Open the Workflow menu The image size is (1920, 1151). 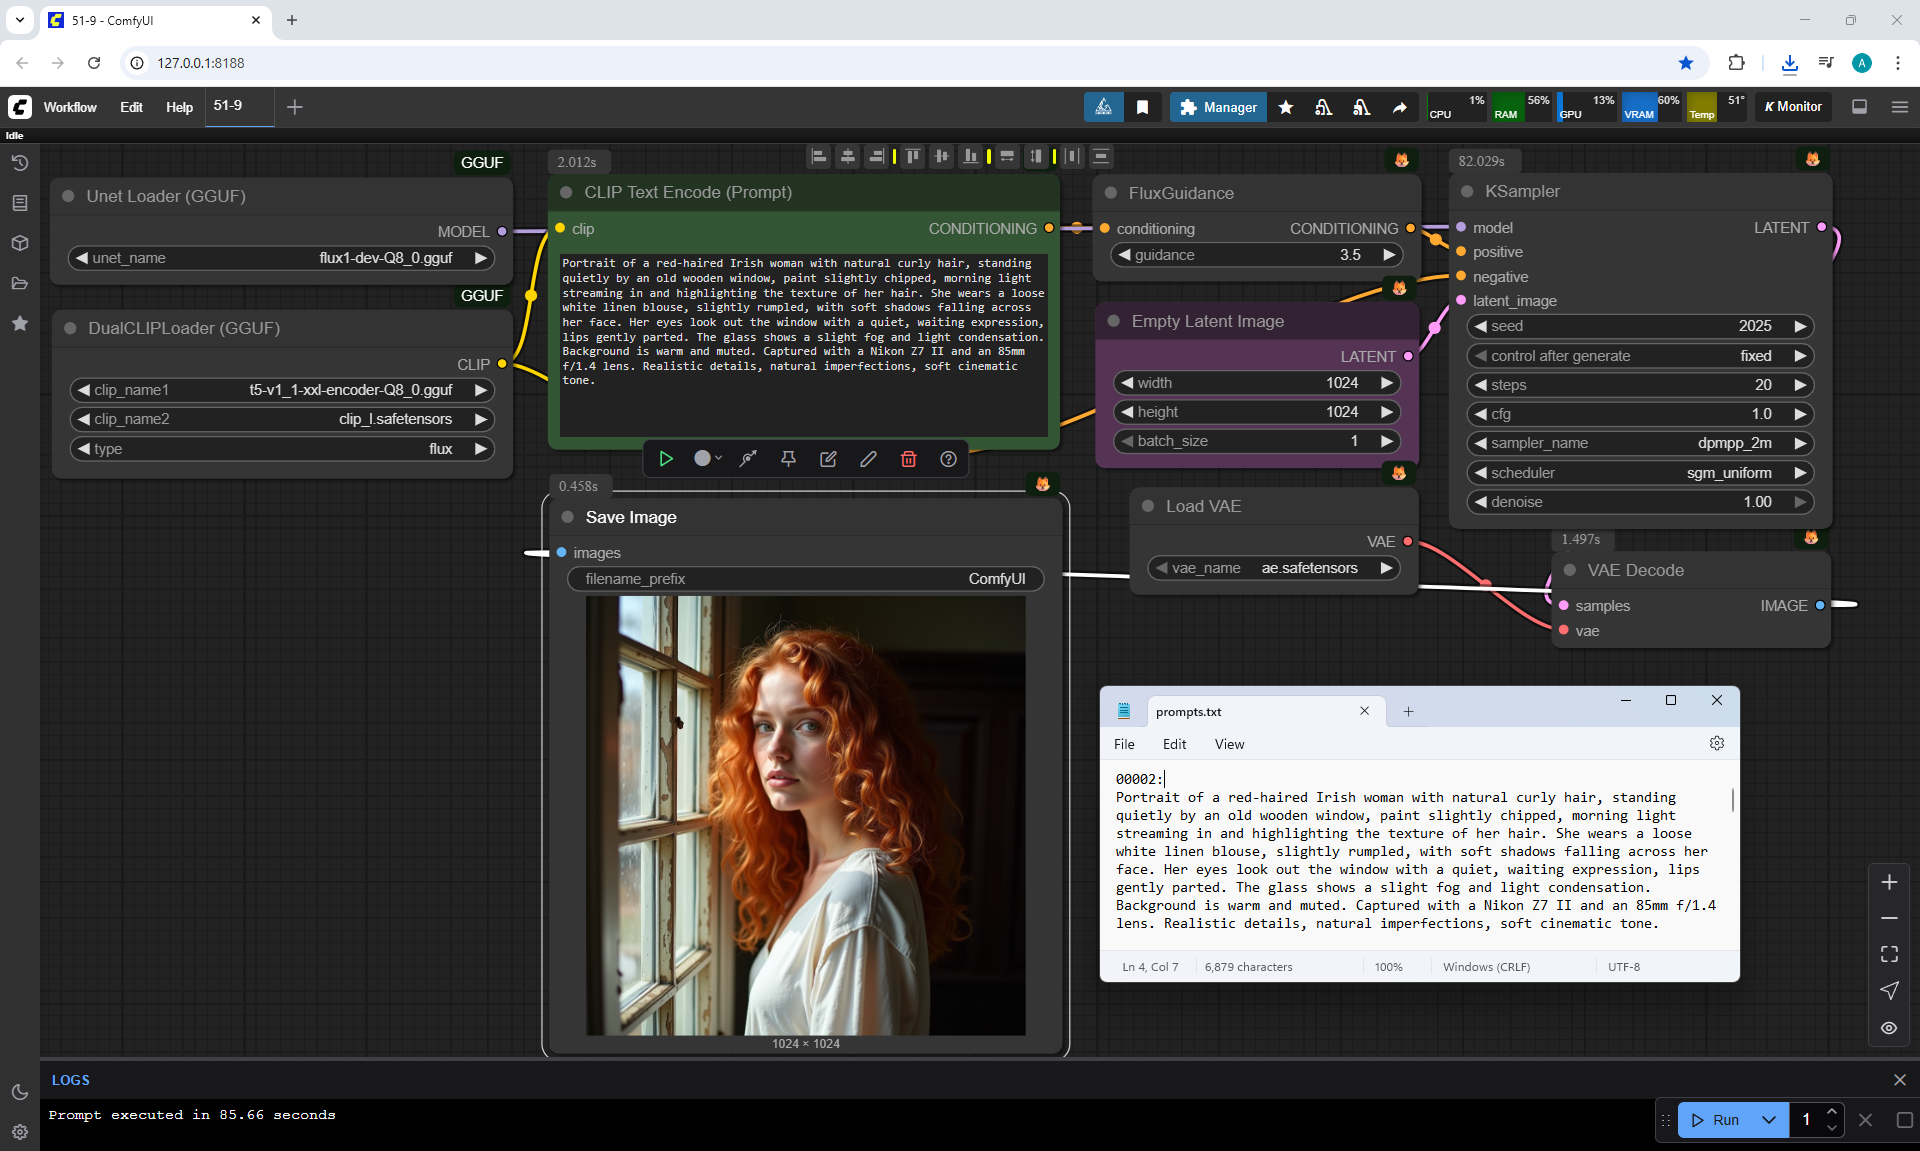pyautogui.click(x=70, y=107)
